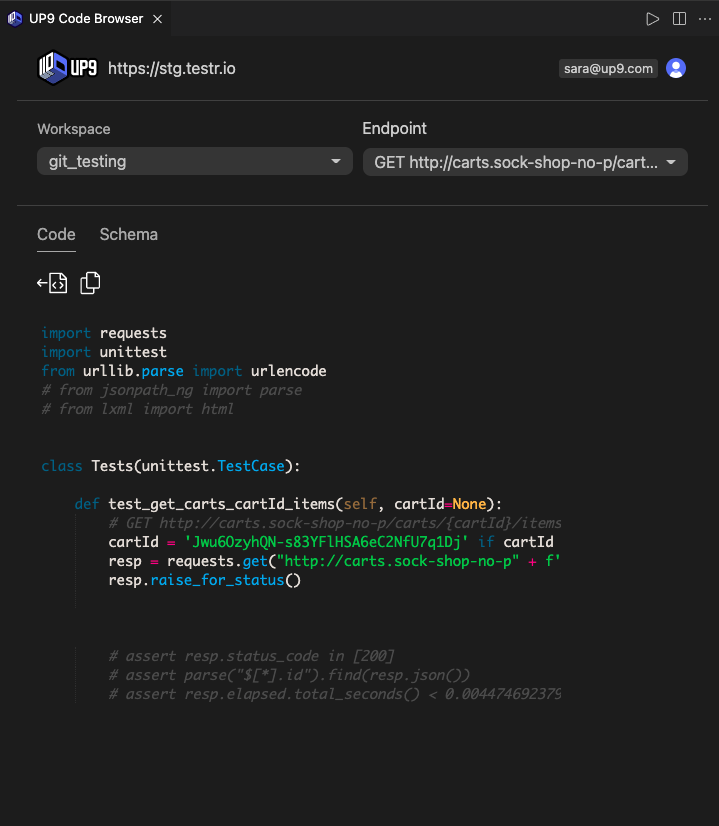719x826 pixels.
Task: Click the 'class Tests(unittest.TestCase):' line
Action: point(171,466)
